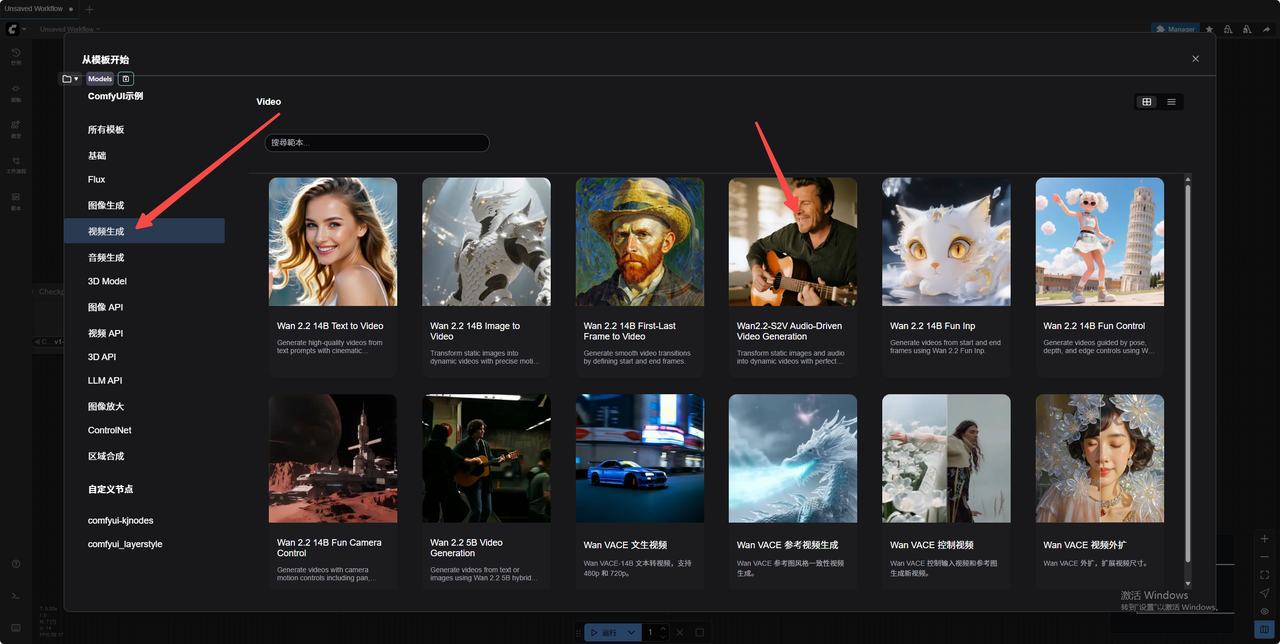Open the 3D API category
The height and width of the screenshot is (644, 1280).
pos(144,357)
